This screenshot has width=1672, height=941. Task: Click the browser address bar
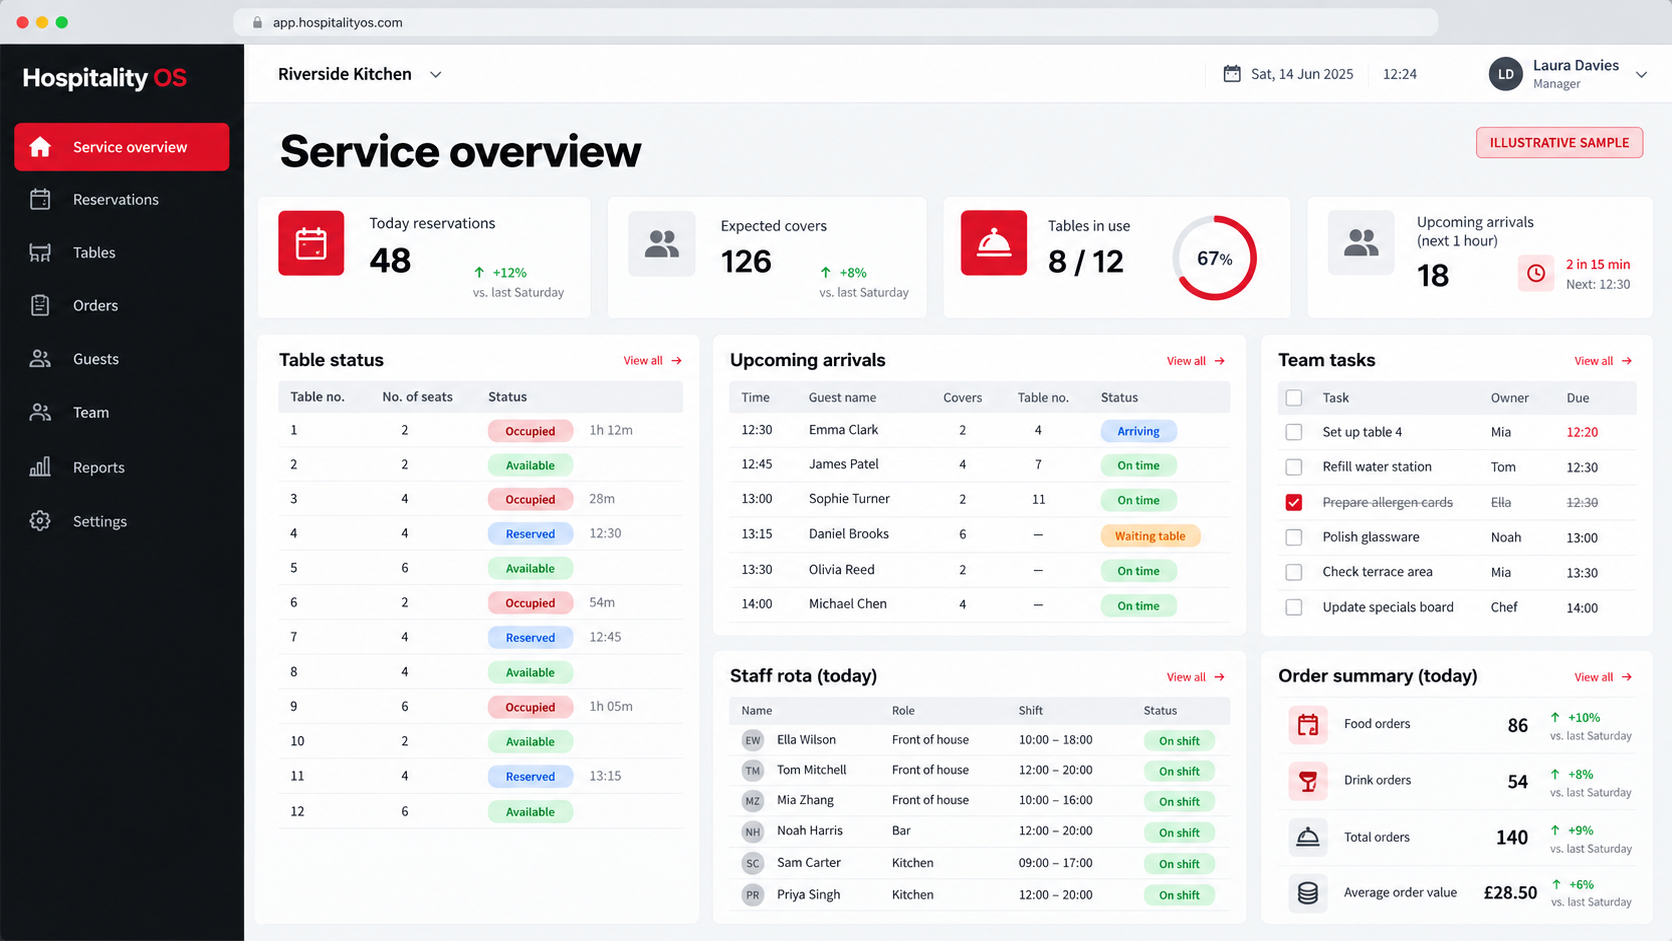pyautogui.click(x=836, y=22)
